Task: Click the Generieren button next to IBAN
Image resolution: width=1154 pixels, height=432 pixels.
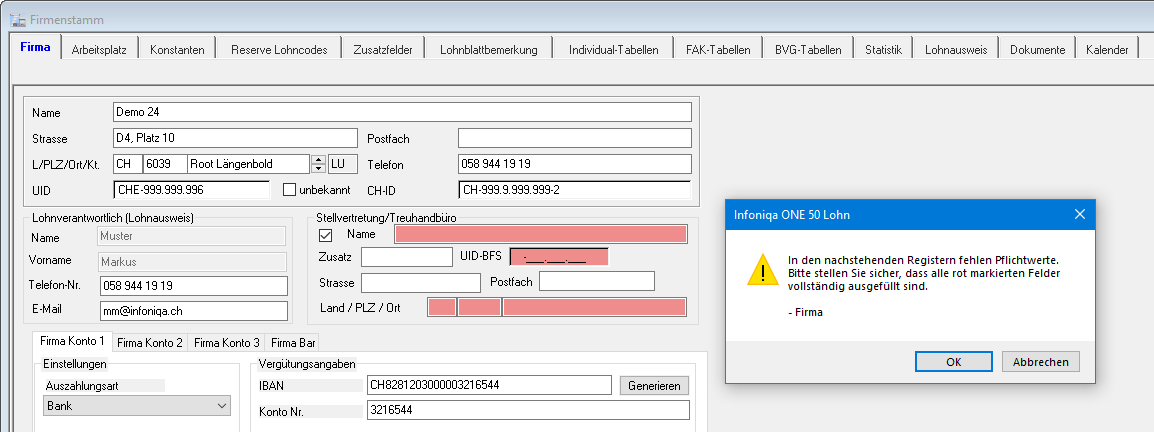Action: tap(654, 385)
